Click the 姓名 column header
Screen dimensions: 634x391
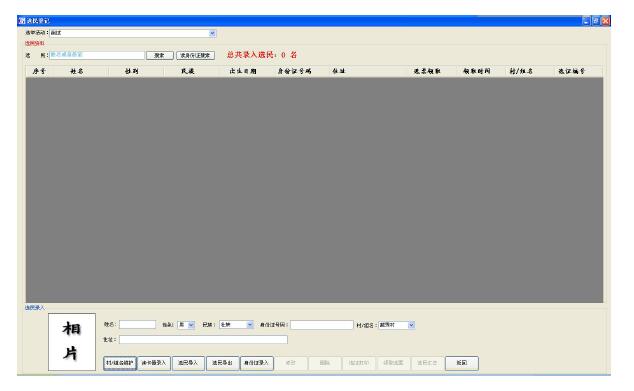coord(76,71)
